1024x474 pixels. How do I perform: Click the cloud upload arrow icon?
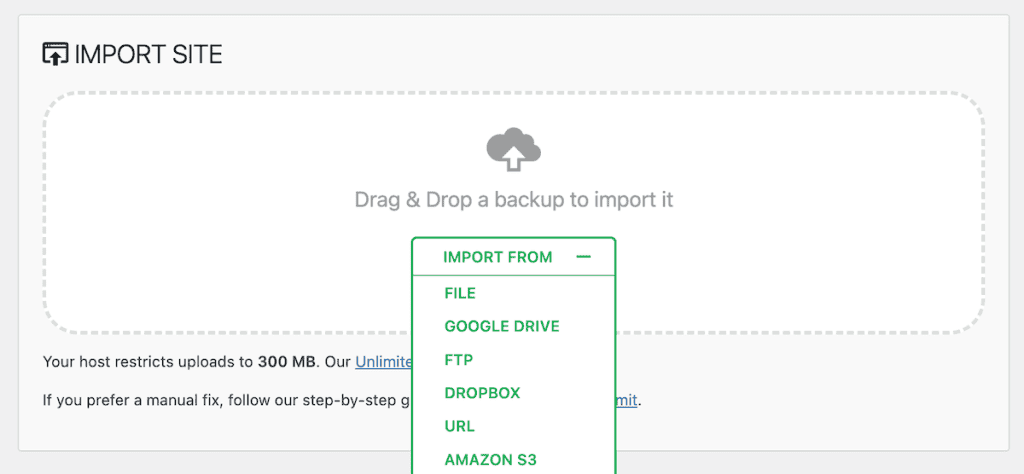click(x=513, y=150)
